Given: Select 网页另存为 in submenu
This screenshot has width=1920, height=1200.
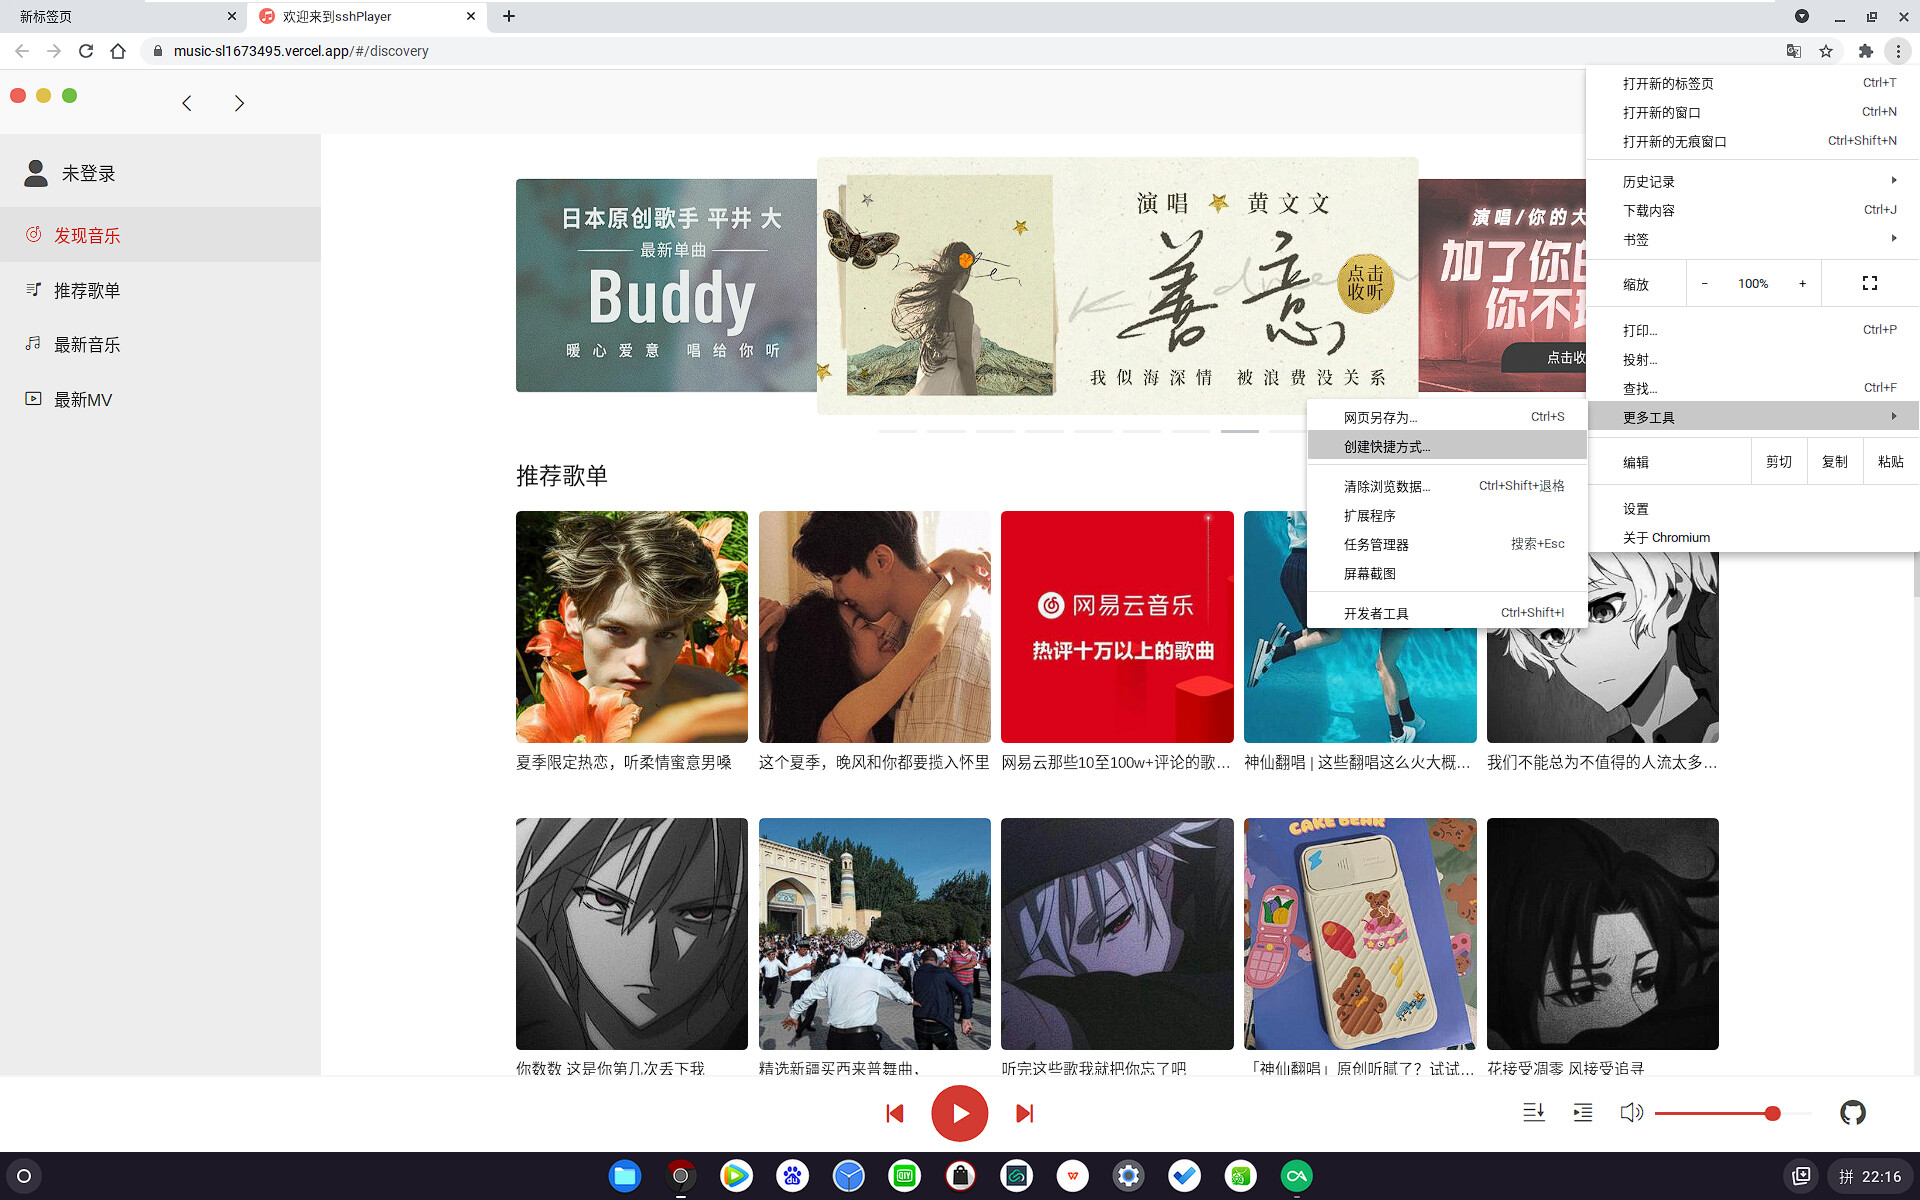Looking at the screenshot, I should tap(1447, 417).
